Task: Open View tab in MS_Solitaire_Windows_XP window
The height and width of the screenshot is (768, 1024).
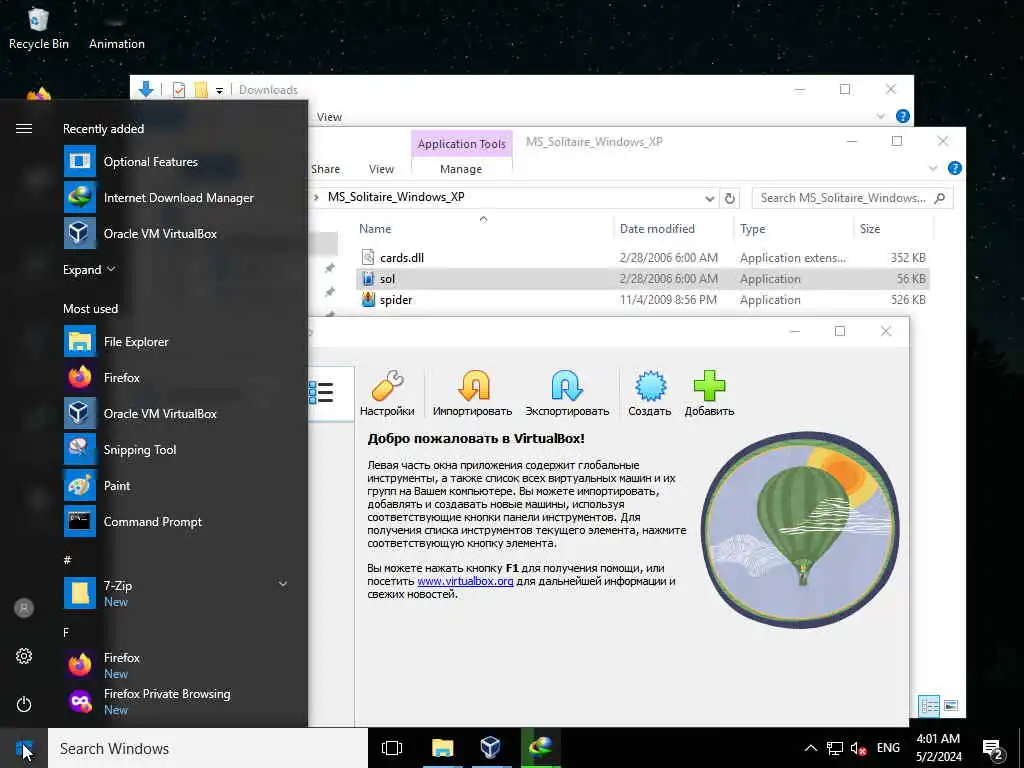Action: [x=381, y=169]
